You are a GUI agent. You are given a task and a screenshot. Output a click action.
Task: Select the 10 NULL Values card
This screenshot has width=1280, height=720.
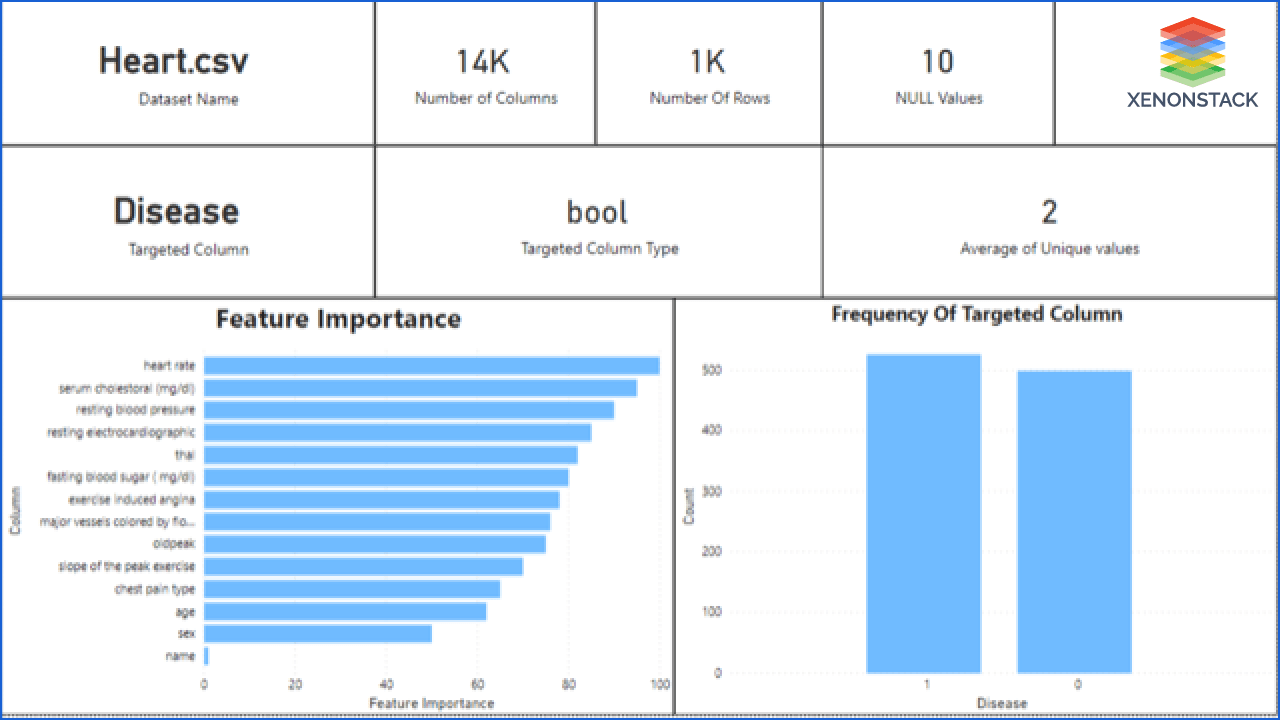coord(938,73)
